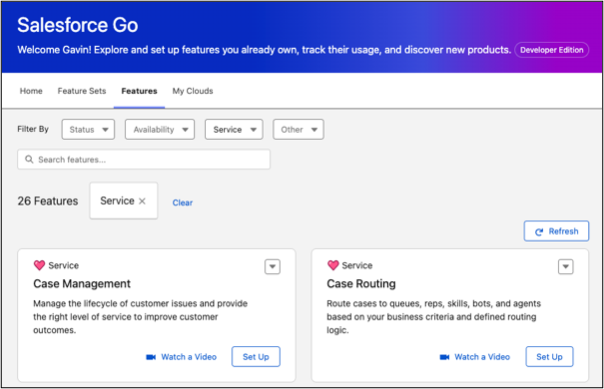Click the Refresh button
The width and height of the screenshot is (604, 389).
point(556,231)
